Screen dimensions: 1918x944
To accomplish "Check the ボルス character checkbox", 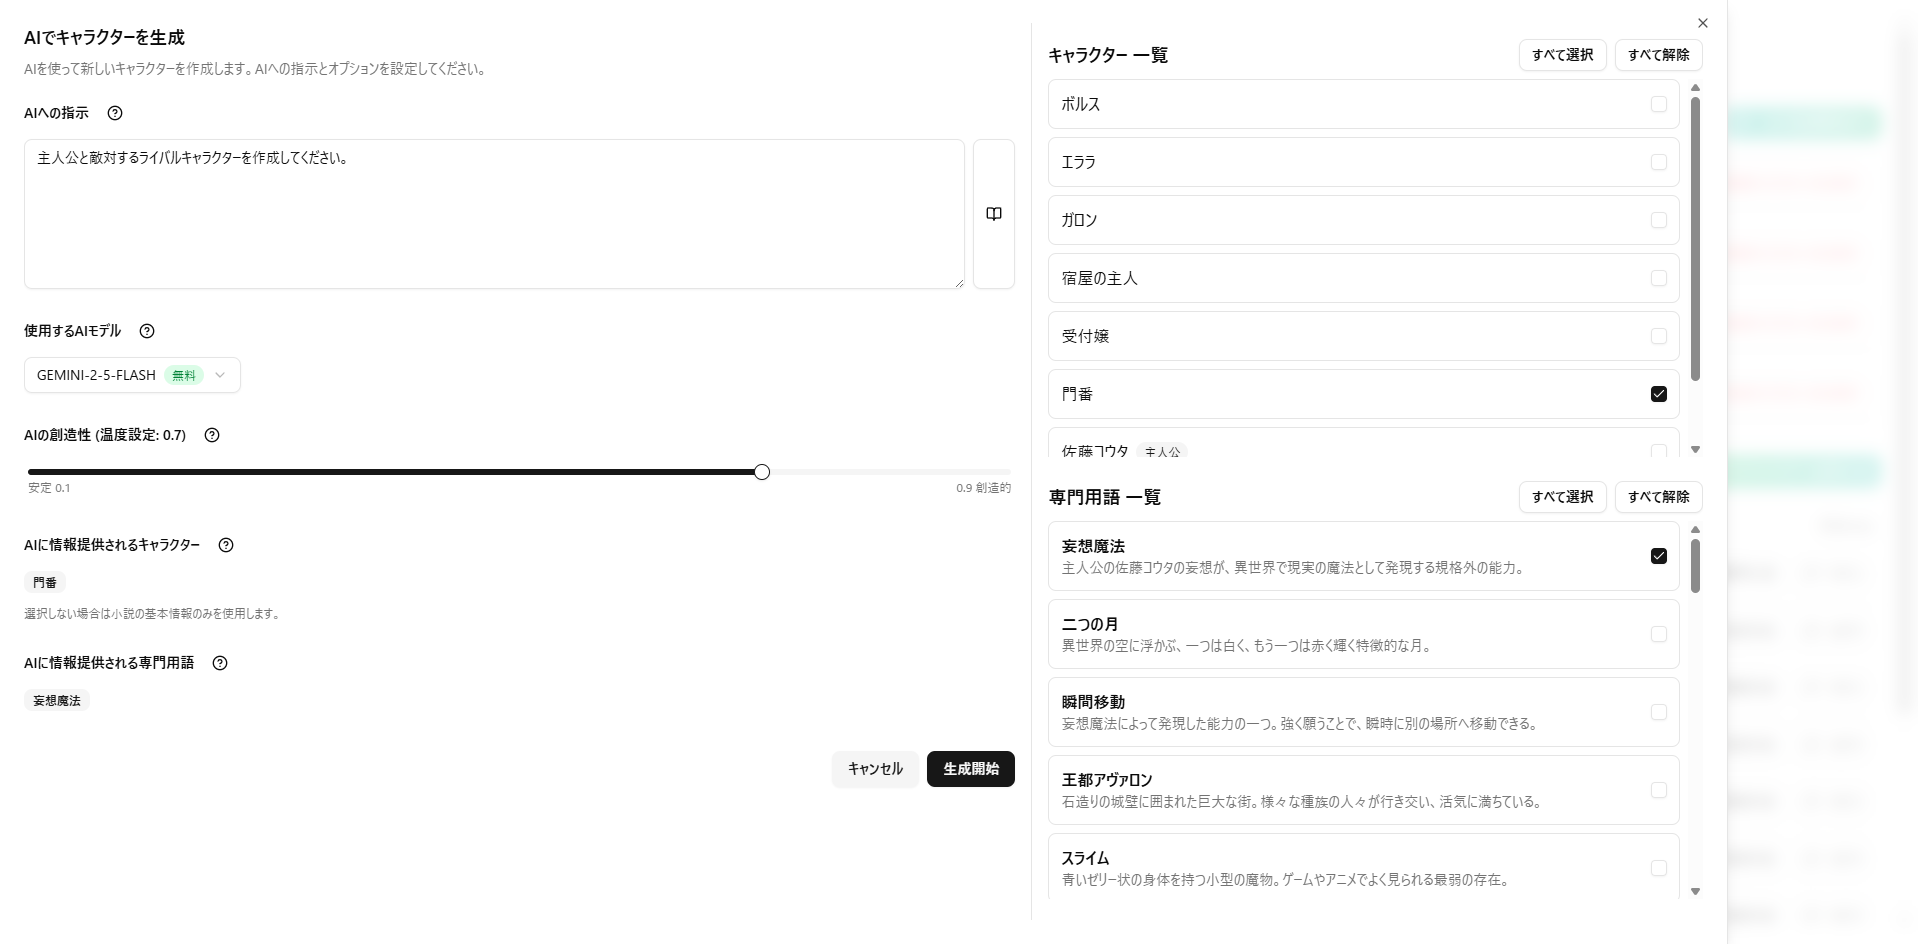I will point(1658,104).
